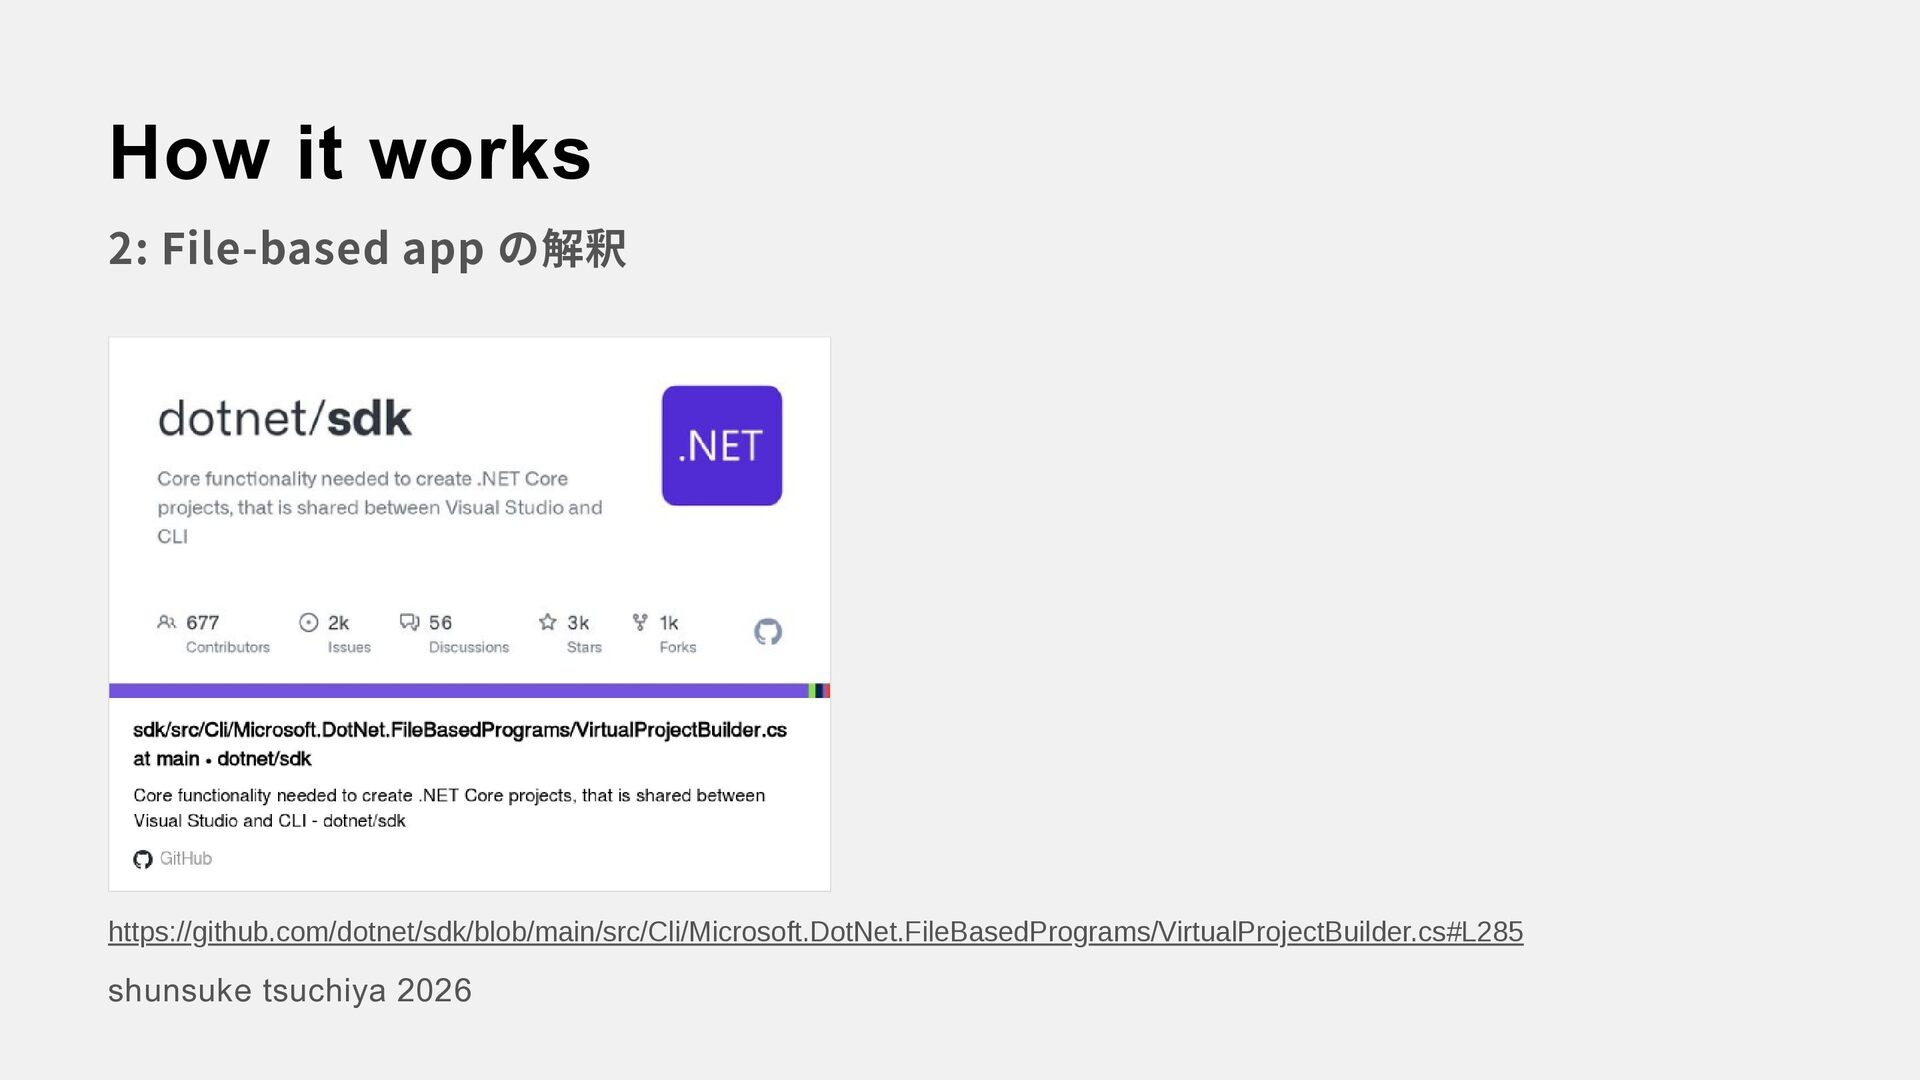Click the contributors people icon
The height and width of the screenshot is (1080, 1920).
166,622
